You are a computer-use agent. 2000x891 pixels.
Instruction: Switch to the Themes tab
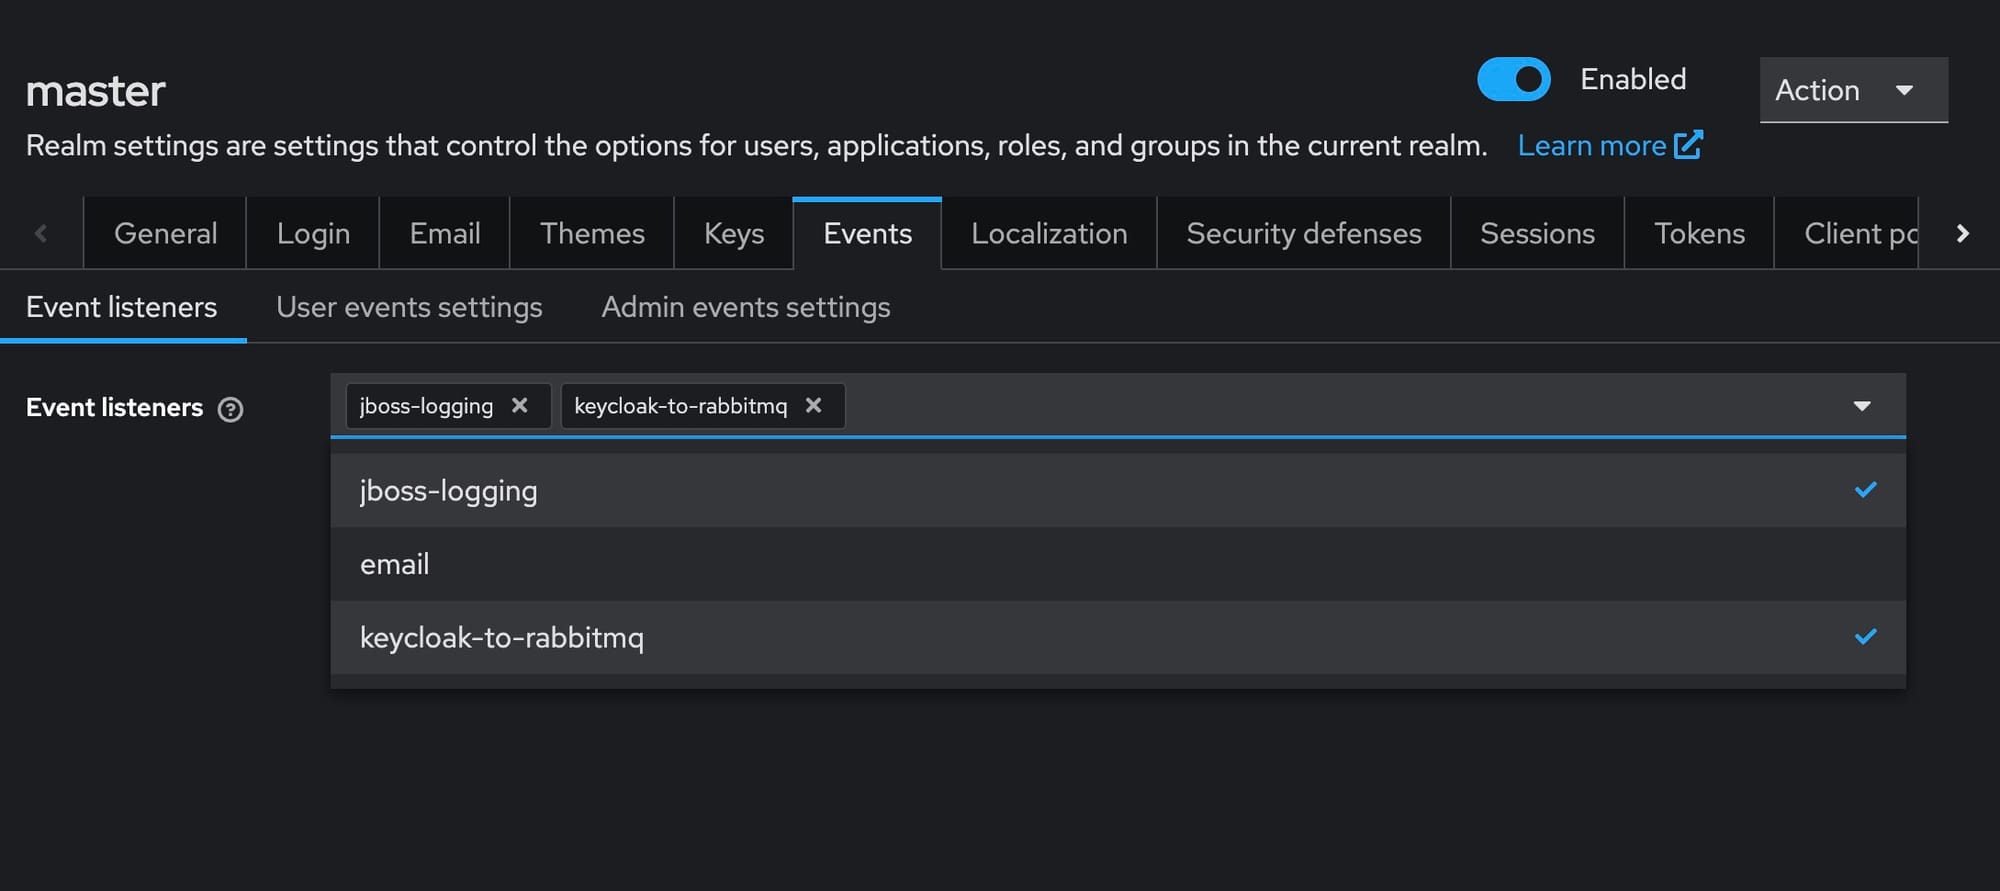click(x=592, y=233)
